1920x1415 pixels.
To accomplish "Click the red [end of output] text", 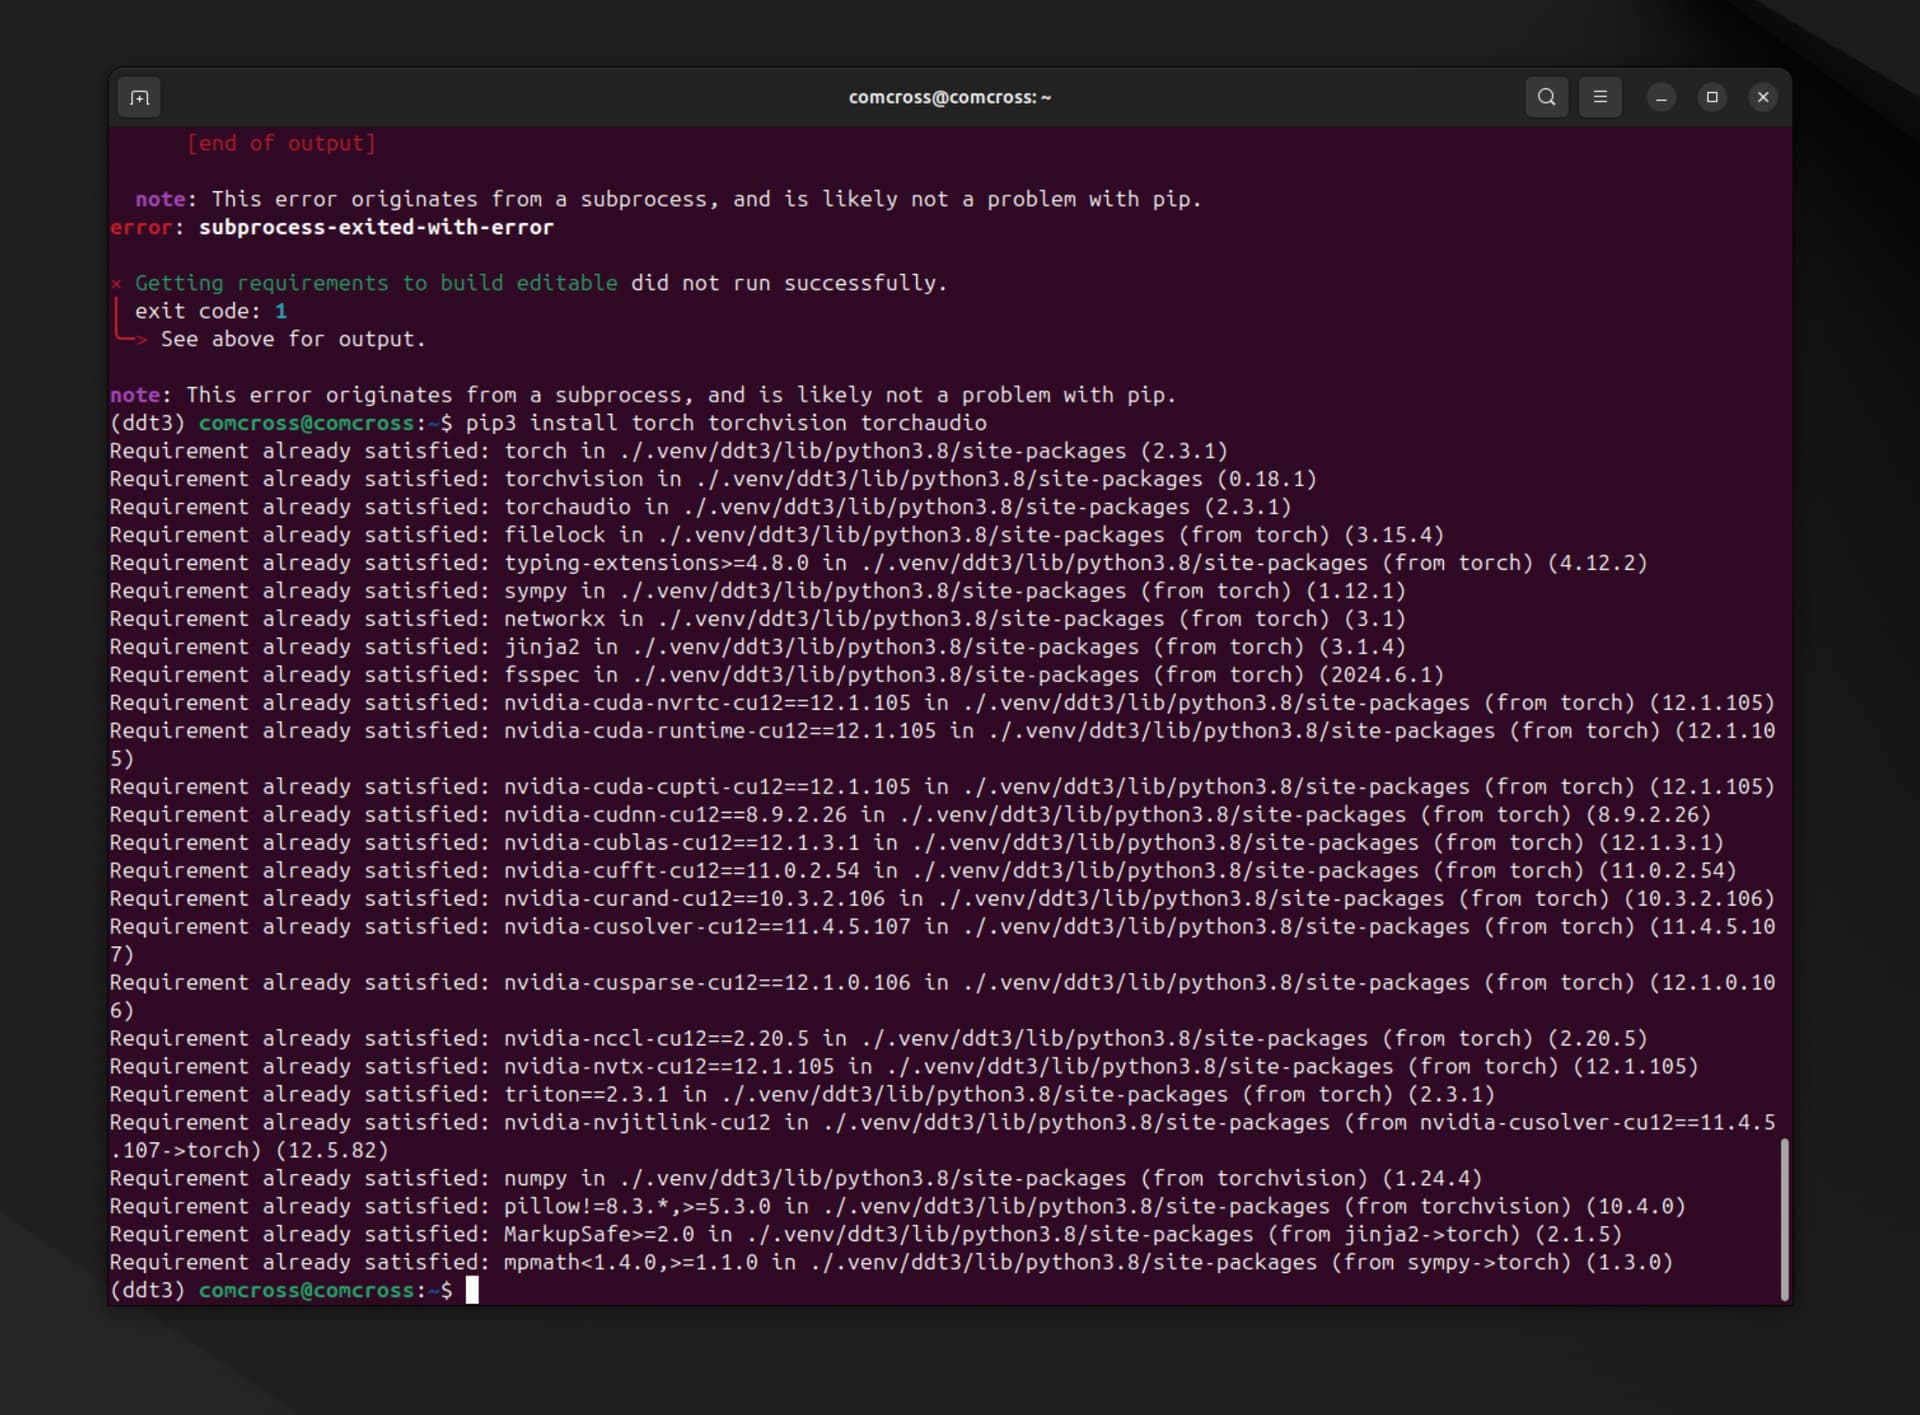I will (x=281, y=143).
